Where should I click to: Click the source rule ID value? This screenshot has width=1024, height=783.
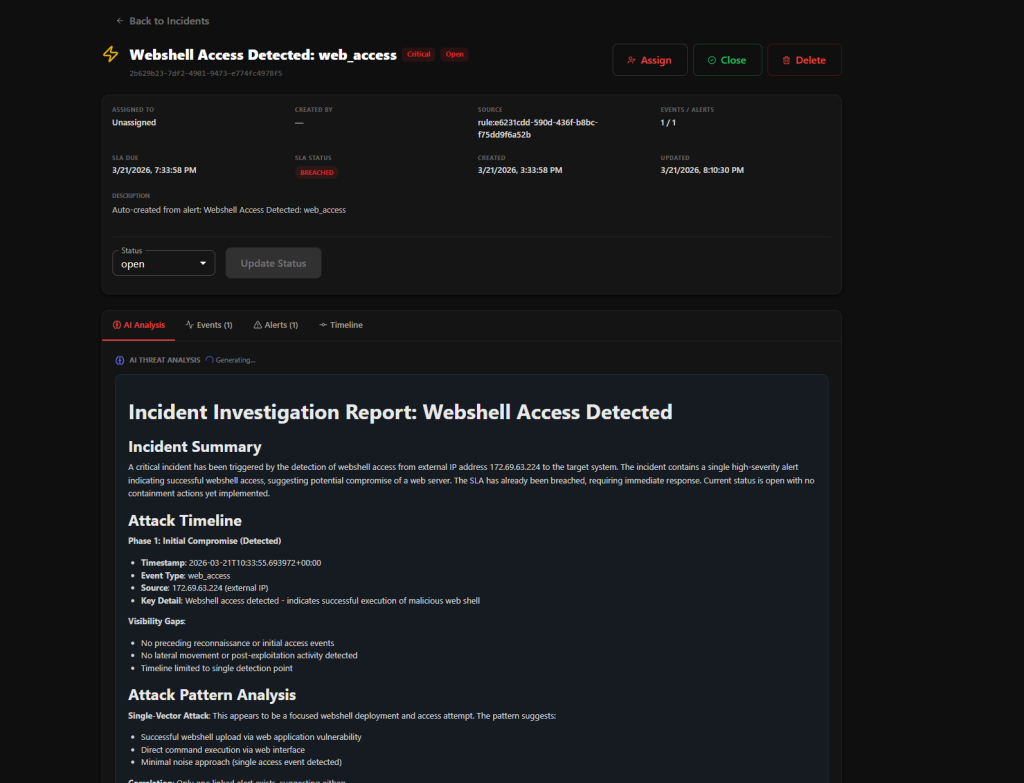537,128
